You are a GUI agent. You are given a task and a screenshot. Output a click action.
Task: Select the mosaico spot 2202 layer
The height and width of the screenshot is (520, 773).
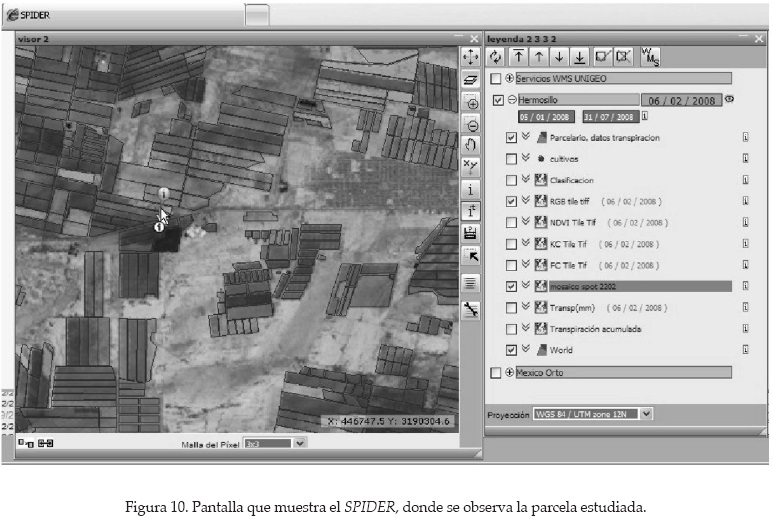click(638, 286)
